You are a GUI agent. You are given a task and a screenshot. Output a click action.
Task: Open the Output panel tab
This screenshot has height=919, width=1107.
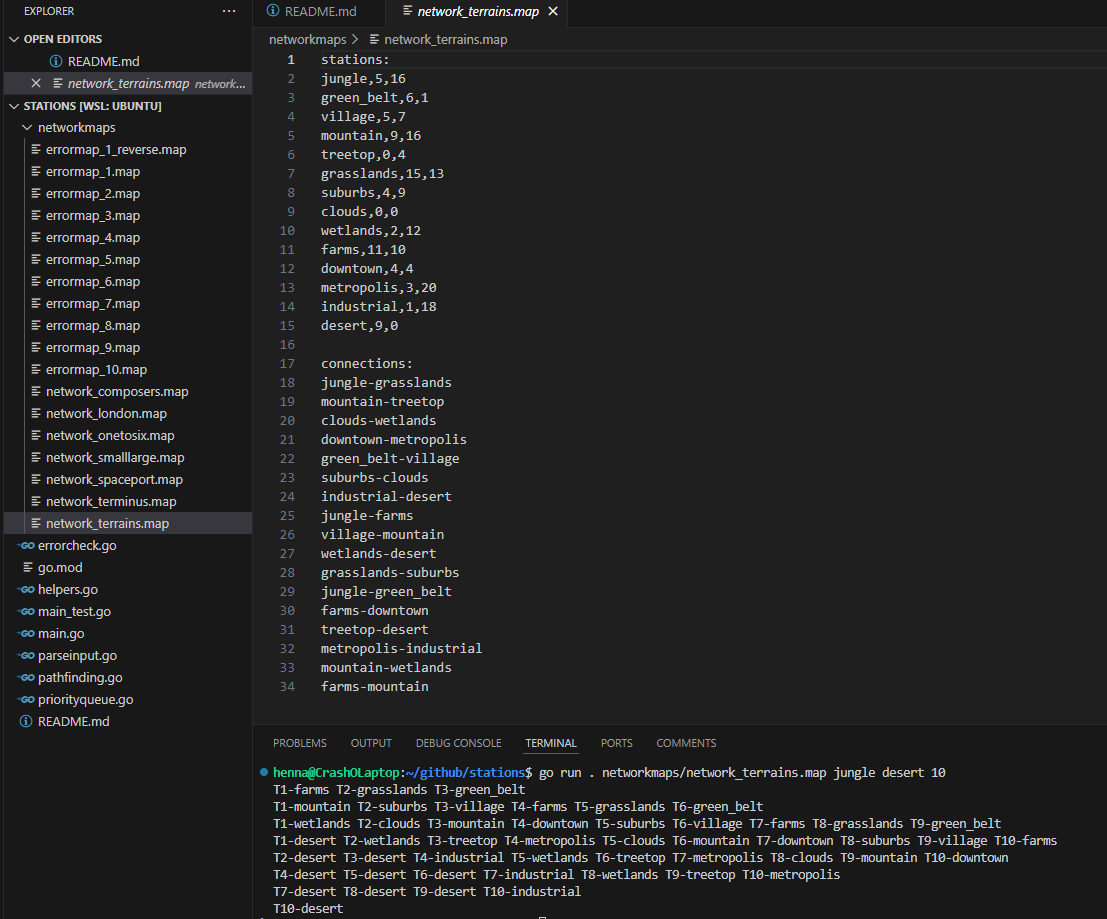pos(371,743)
